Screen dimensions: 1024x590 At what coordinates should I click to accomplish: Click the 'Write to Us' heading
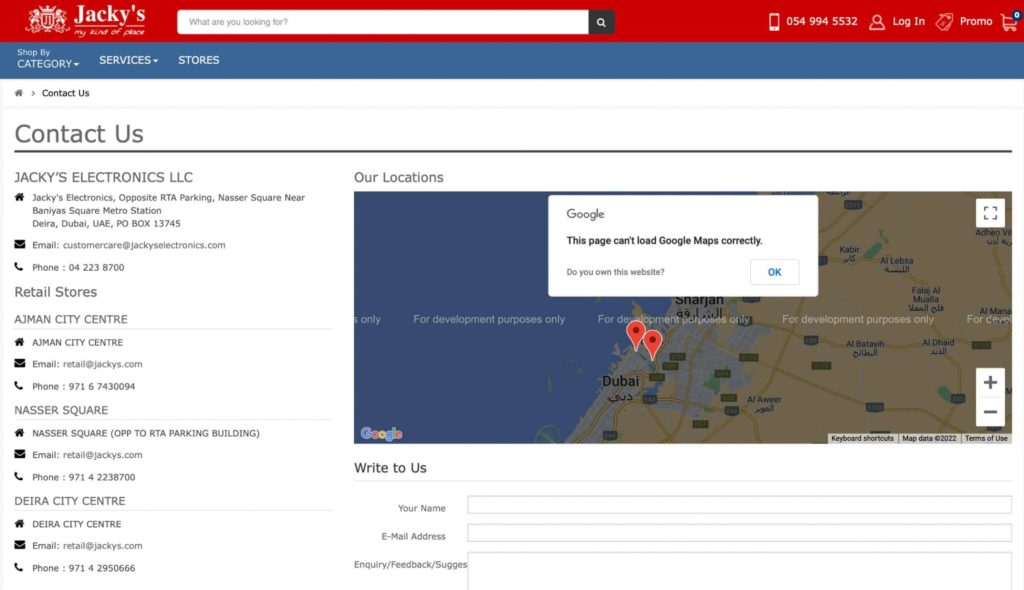(390, 468)
